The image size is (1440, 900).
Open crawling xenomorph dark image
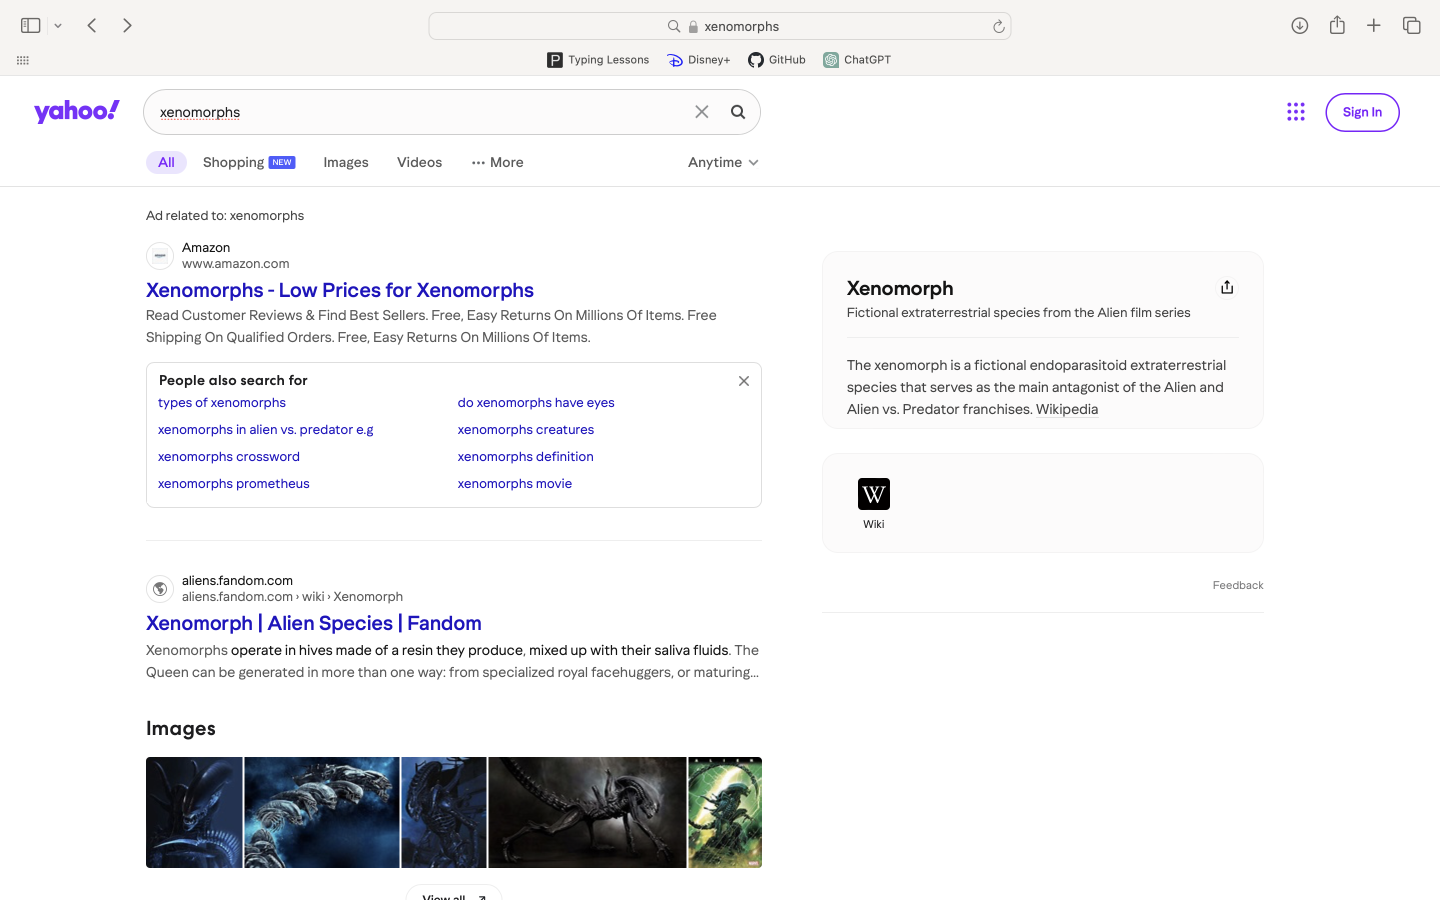[588, 812]
